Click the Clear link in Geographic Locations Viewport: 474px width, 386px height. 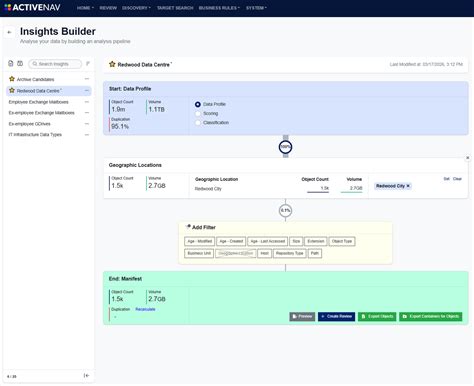[x=457, y=179]
